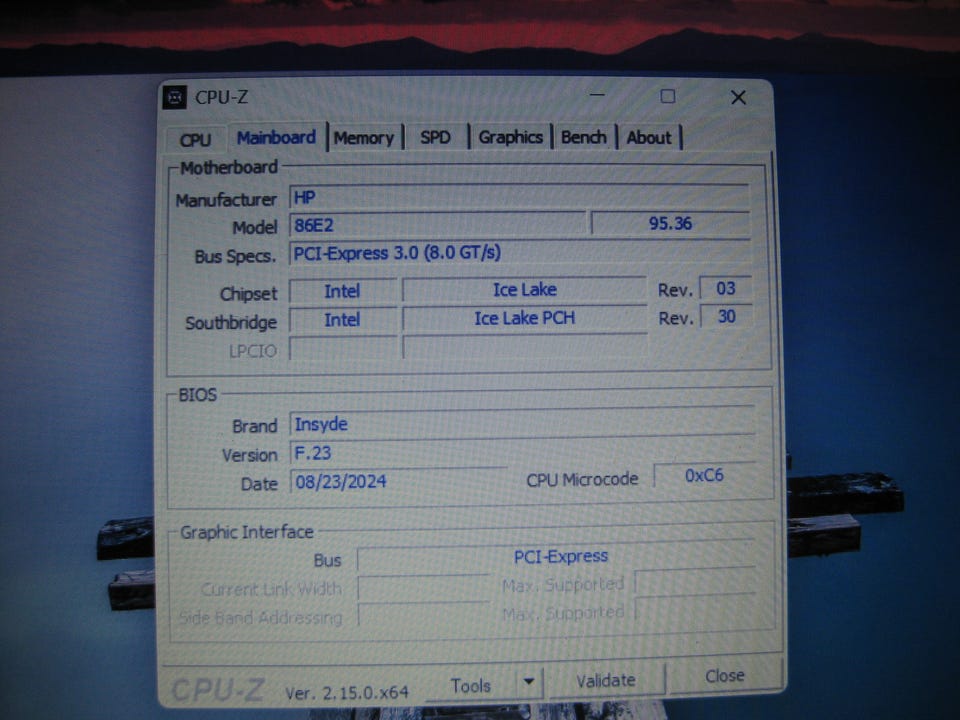Click the Validate button
The image size is (960, 720).
pyautogui.click(x=606, y=680)
